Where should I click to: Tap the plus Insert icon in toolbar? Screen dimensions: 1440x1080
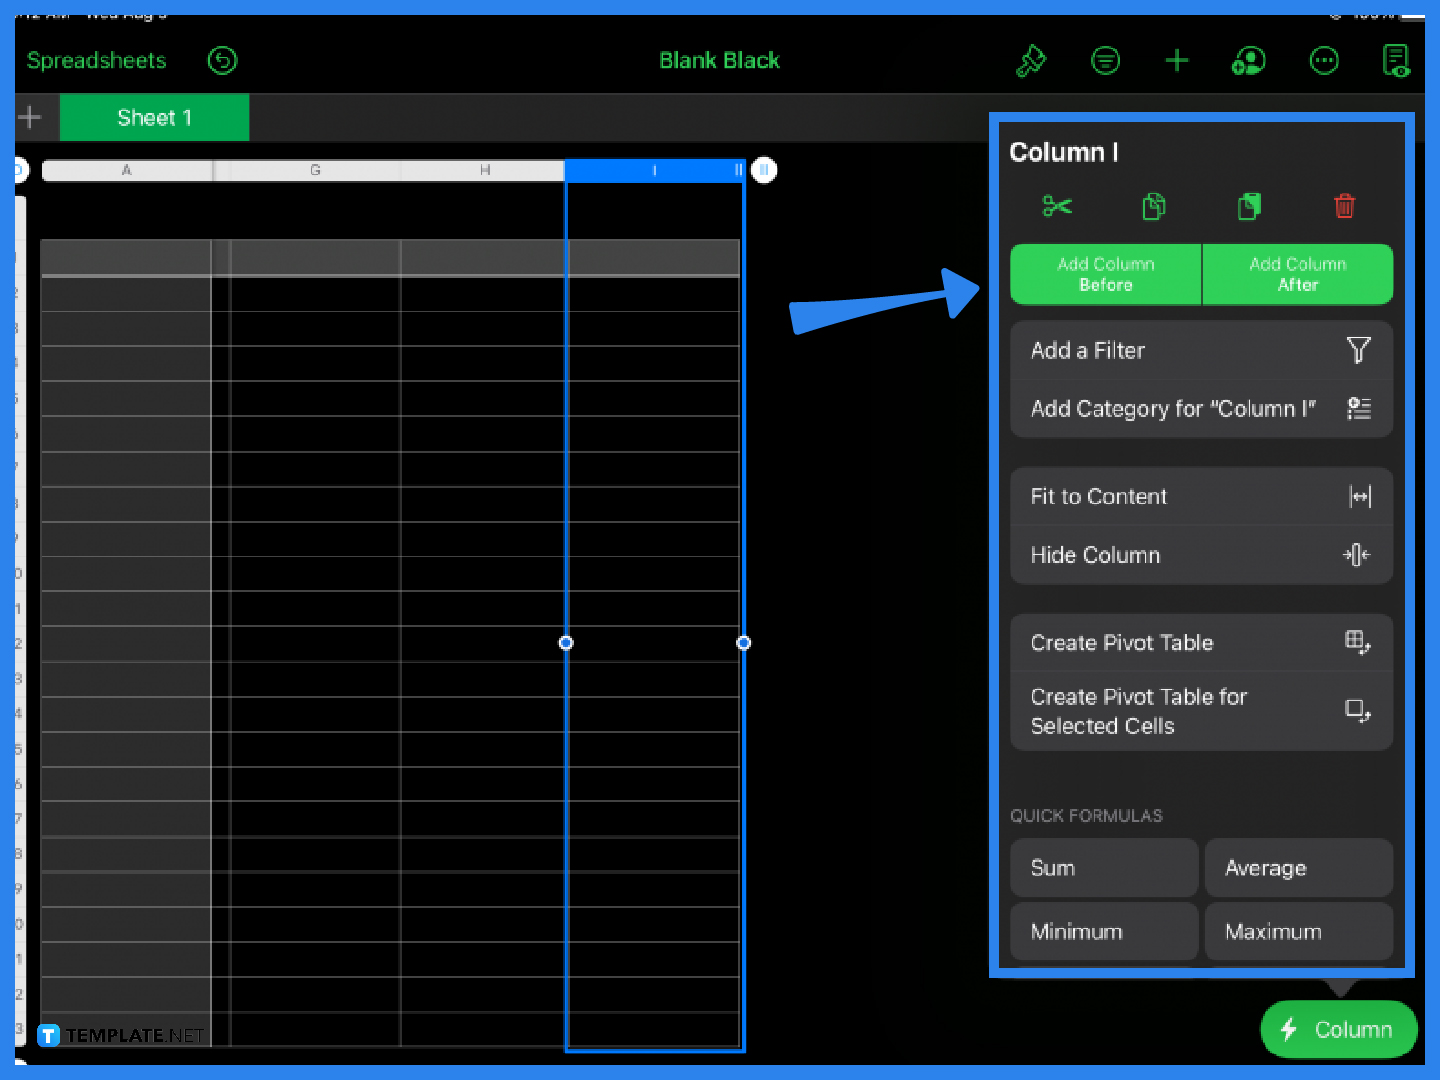[x=1177, y=61]
